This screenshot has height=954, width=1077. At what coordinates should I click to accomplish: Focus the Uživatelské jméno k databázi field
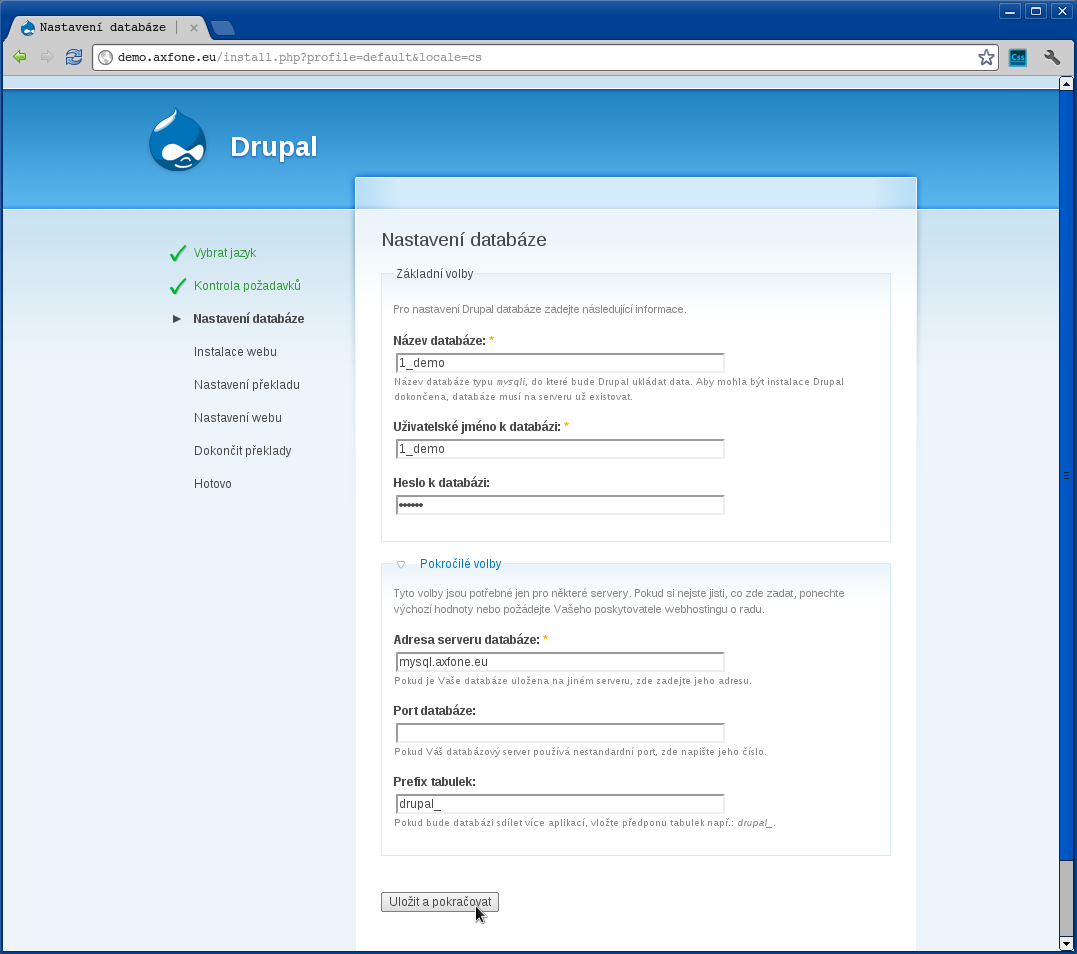[x=560, y=449]
